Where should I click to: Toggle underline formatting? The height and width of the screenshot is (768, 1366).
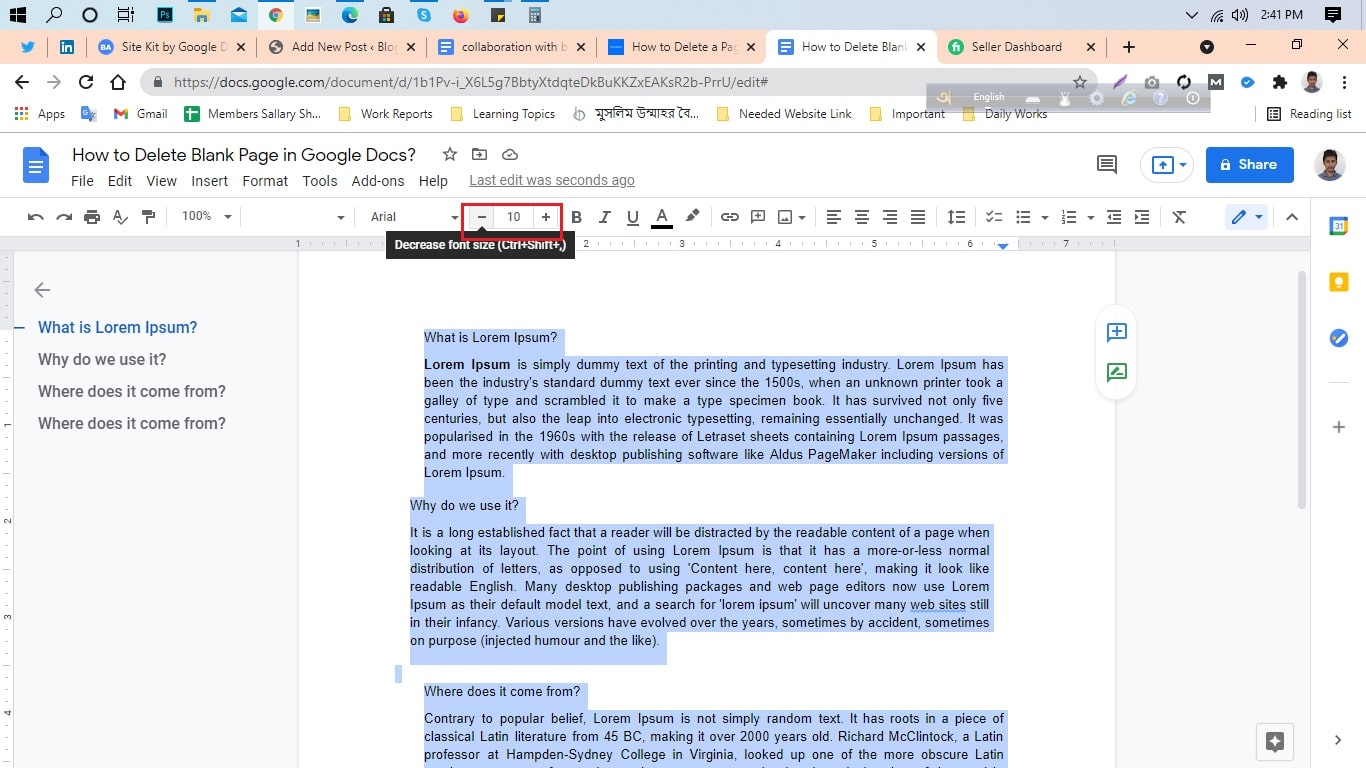click(x=632, y=216)
